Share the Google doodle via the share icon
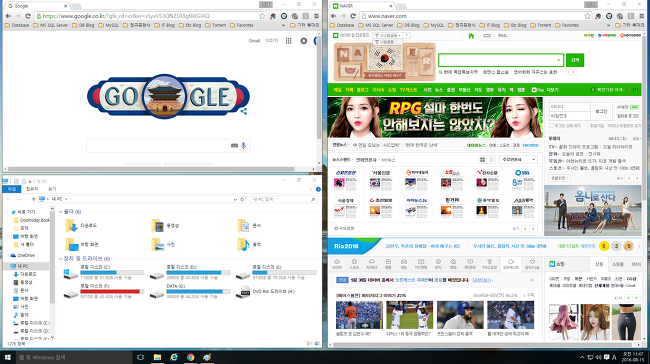Screen dimensions: 650x364 [244, 111]
